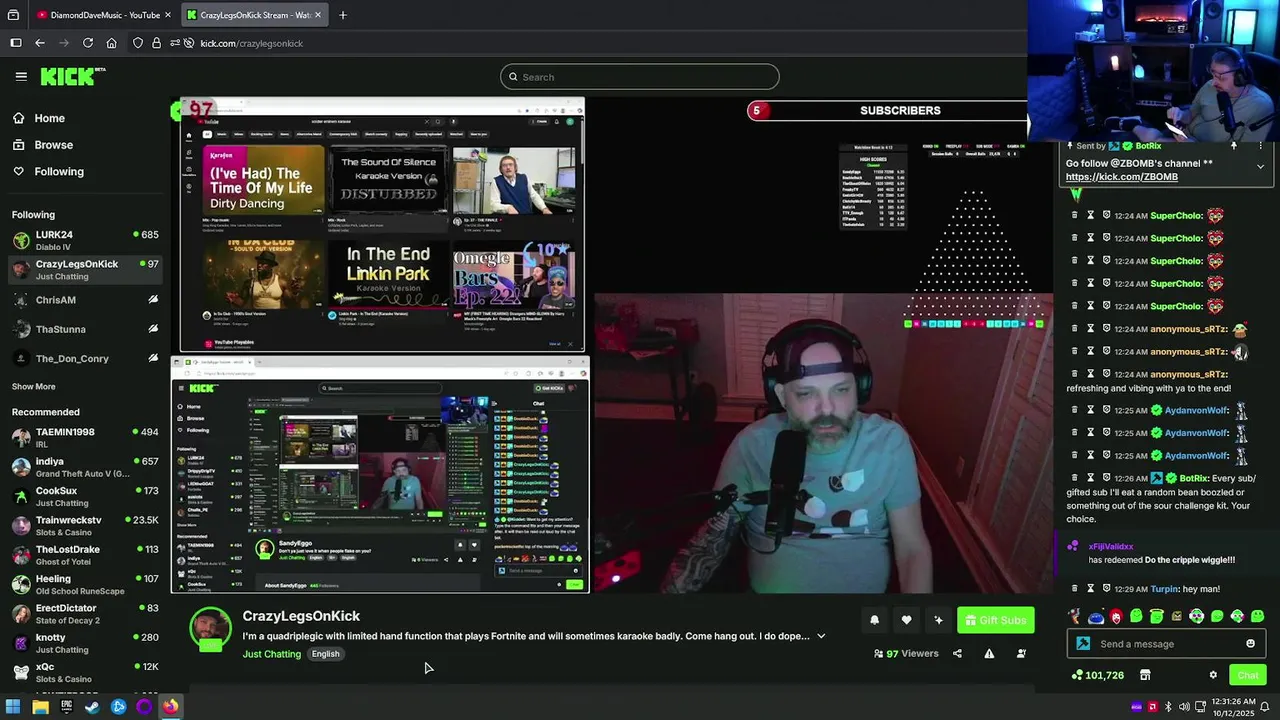The image size is (1280, 720).
Task: Click the green Chat send button
Action: pyautogui.click(x=1247, y=675)
